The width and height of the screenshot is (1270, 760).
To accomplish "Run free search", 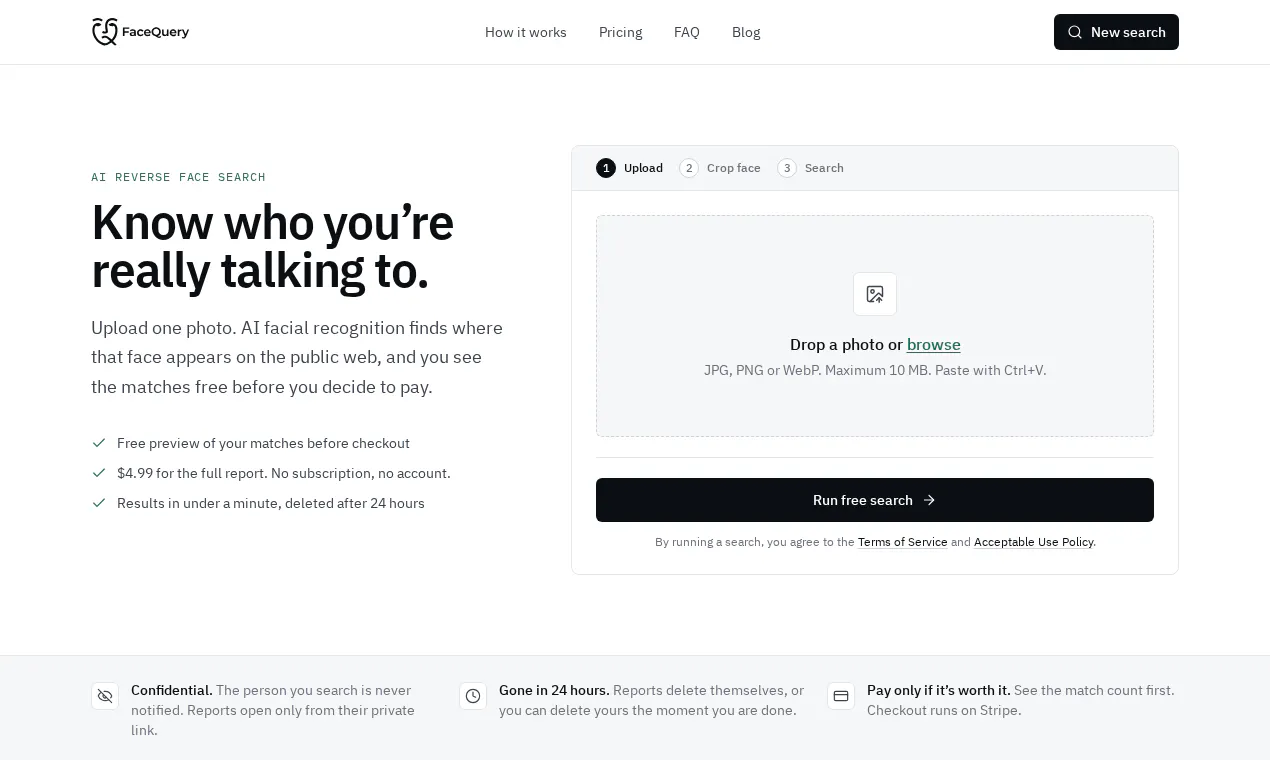I will [875, 500].
